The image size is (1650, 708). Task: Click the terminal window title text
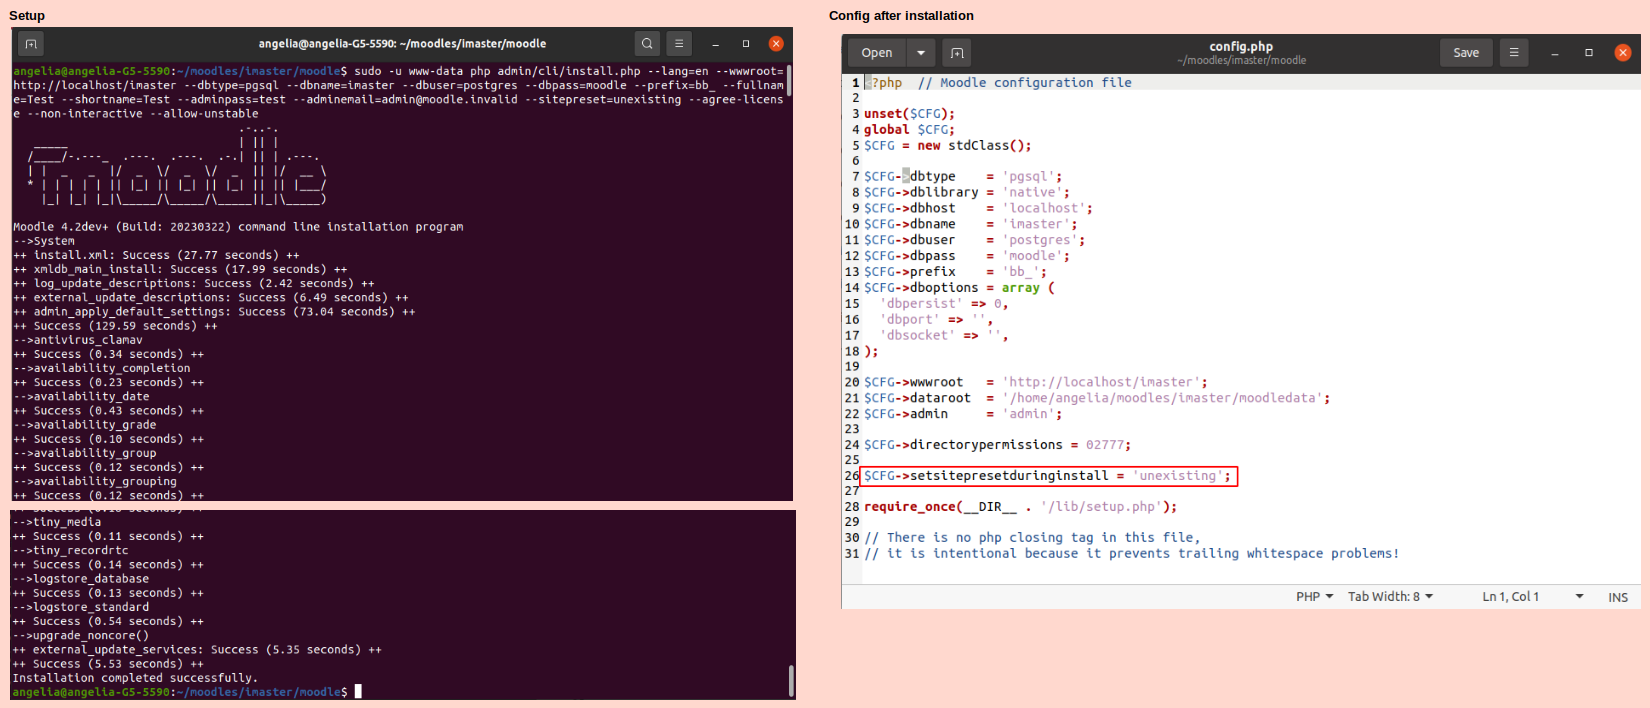(x=402, y=44)
